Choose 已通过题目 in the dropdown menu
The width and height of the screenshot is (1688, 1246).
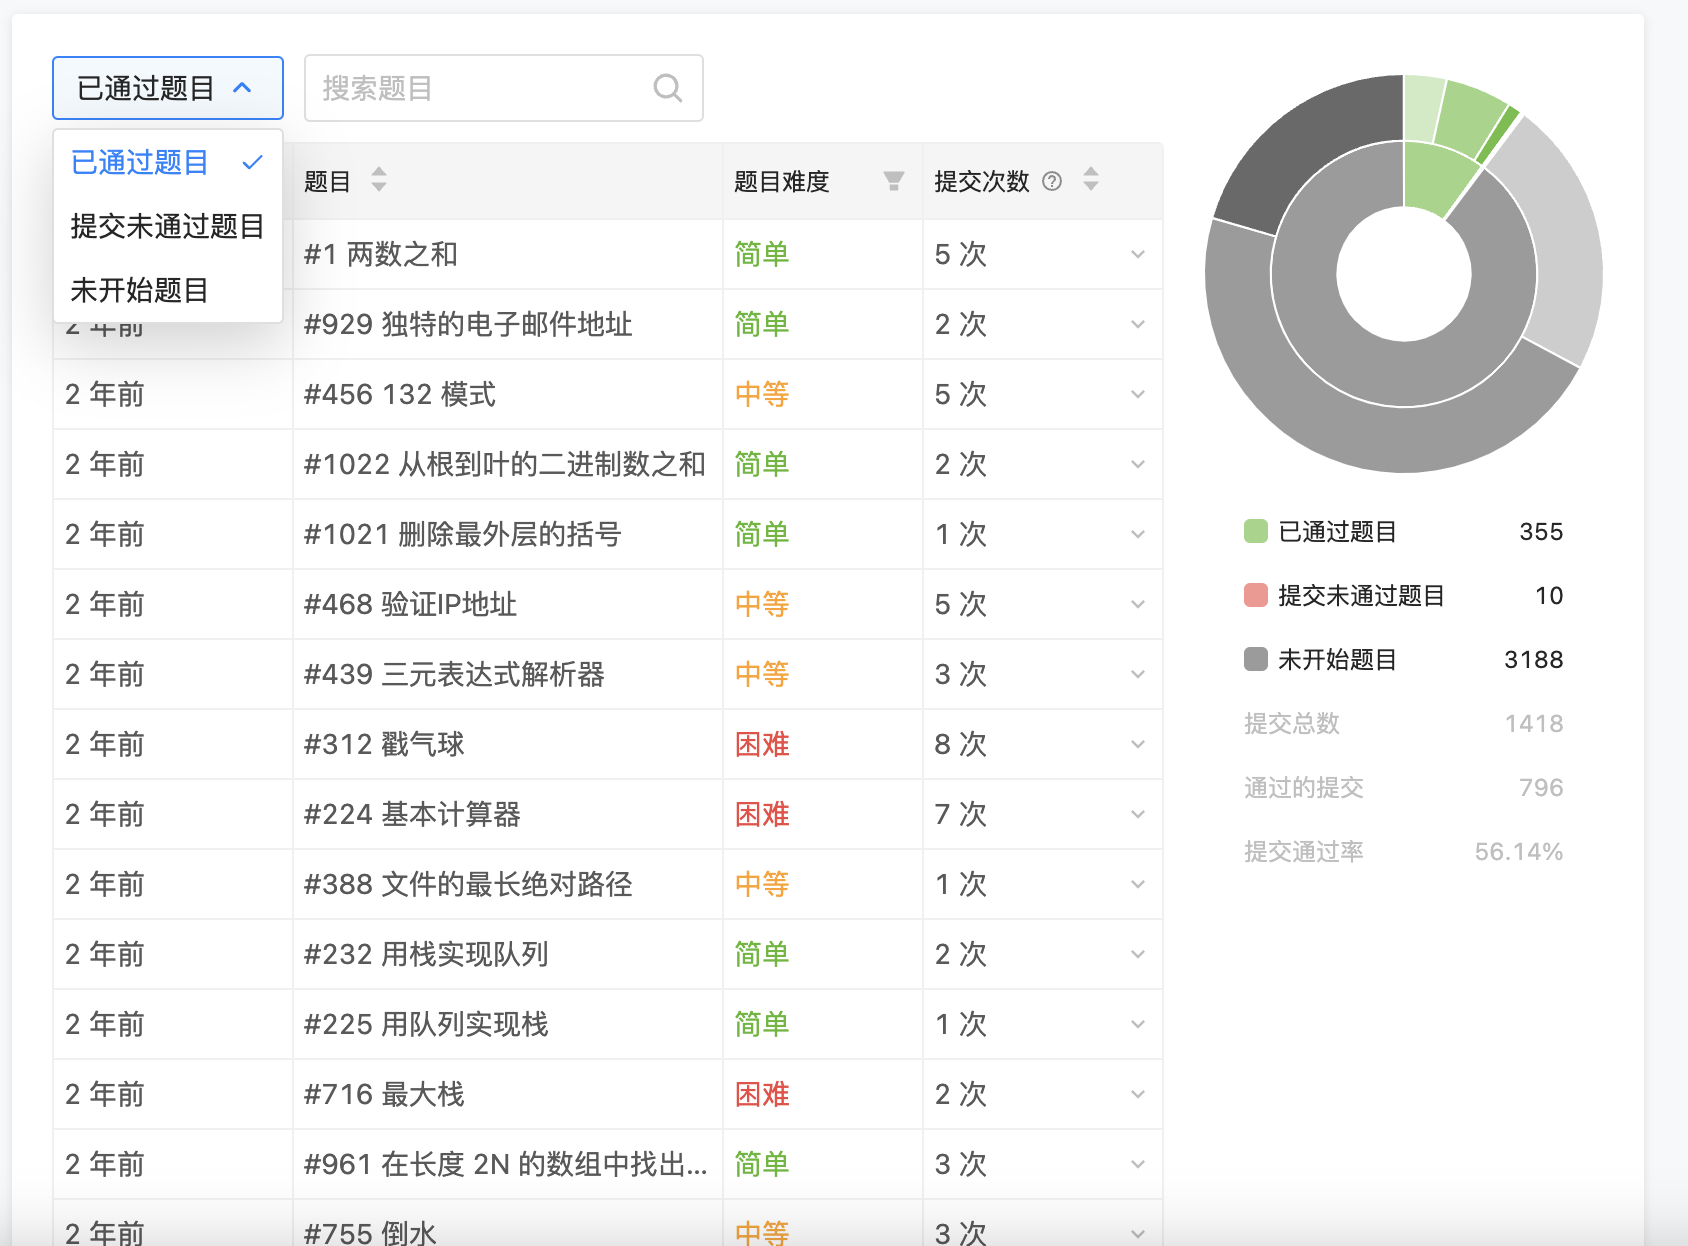tap(168, 162)
